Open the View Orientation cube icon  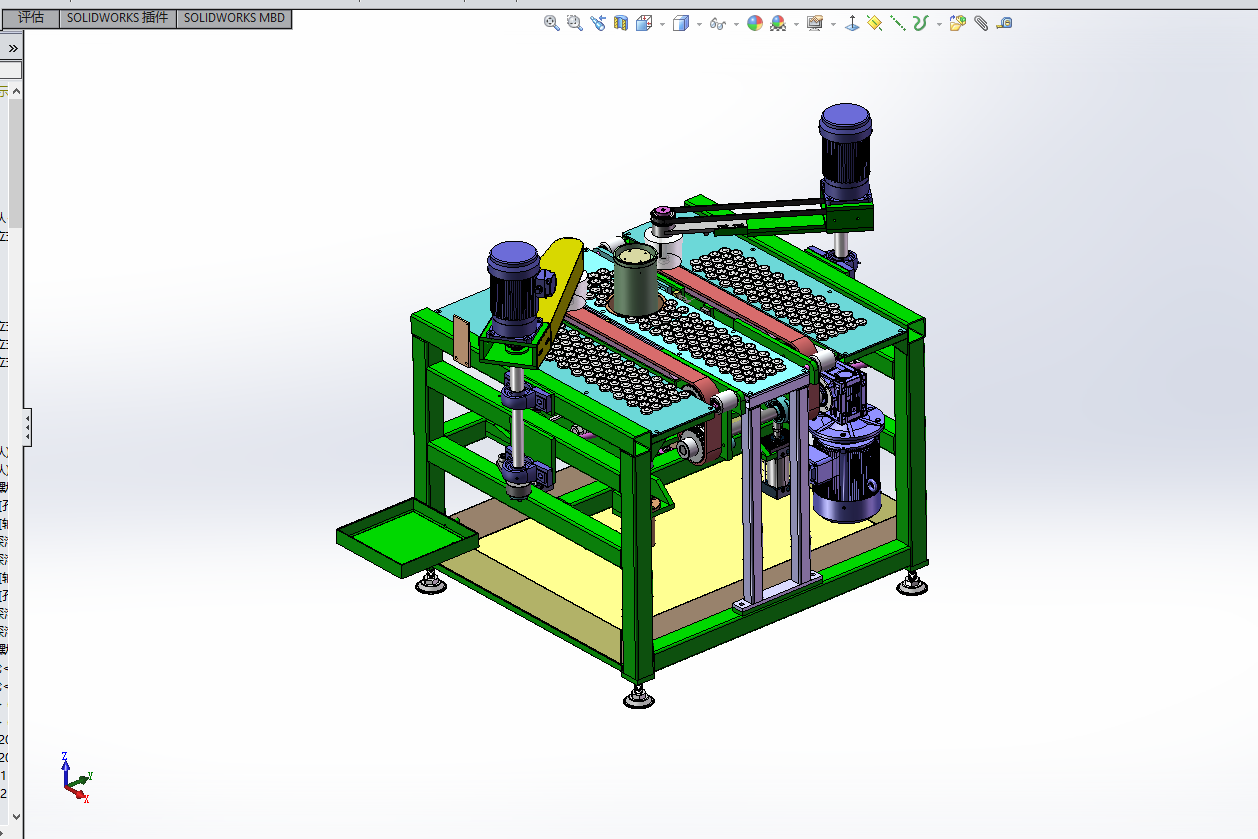[644, 23]
